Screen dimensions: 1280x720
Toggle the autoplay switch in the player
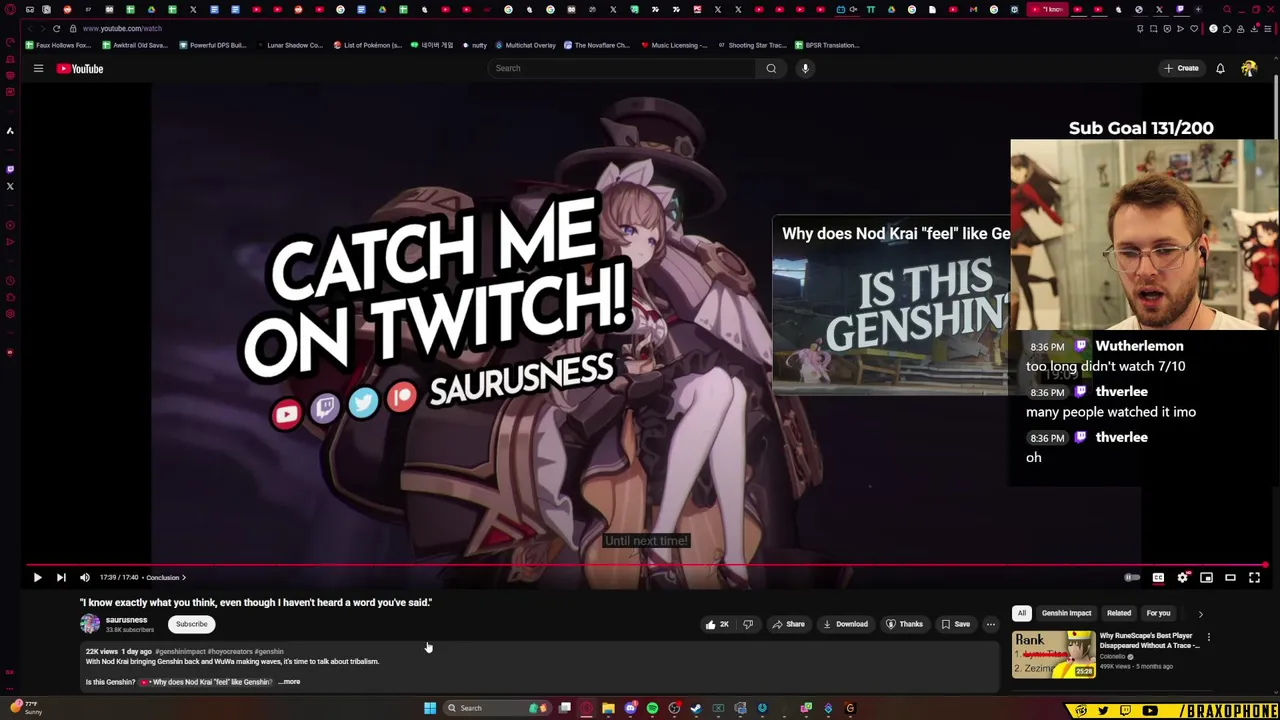point(1132,577)
